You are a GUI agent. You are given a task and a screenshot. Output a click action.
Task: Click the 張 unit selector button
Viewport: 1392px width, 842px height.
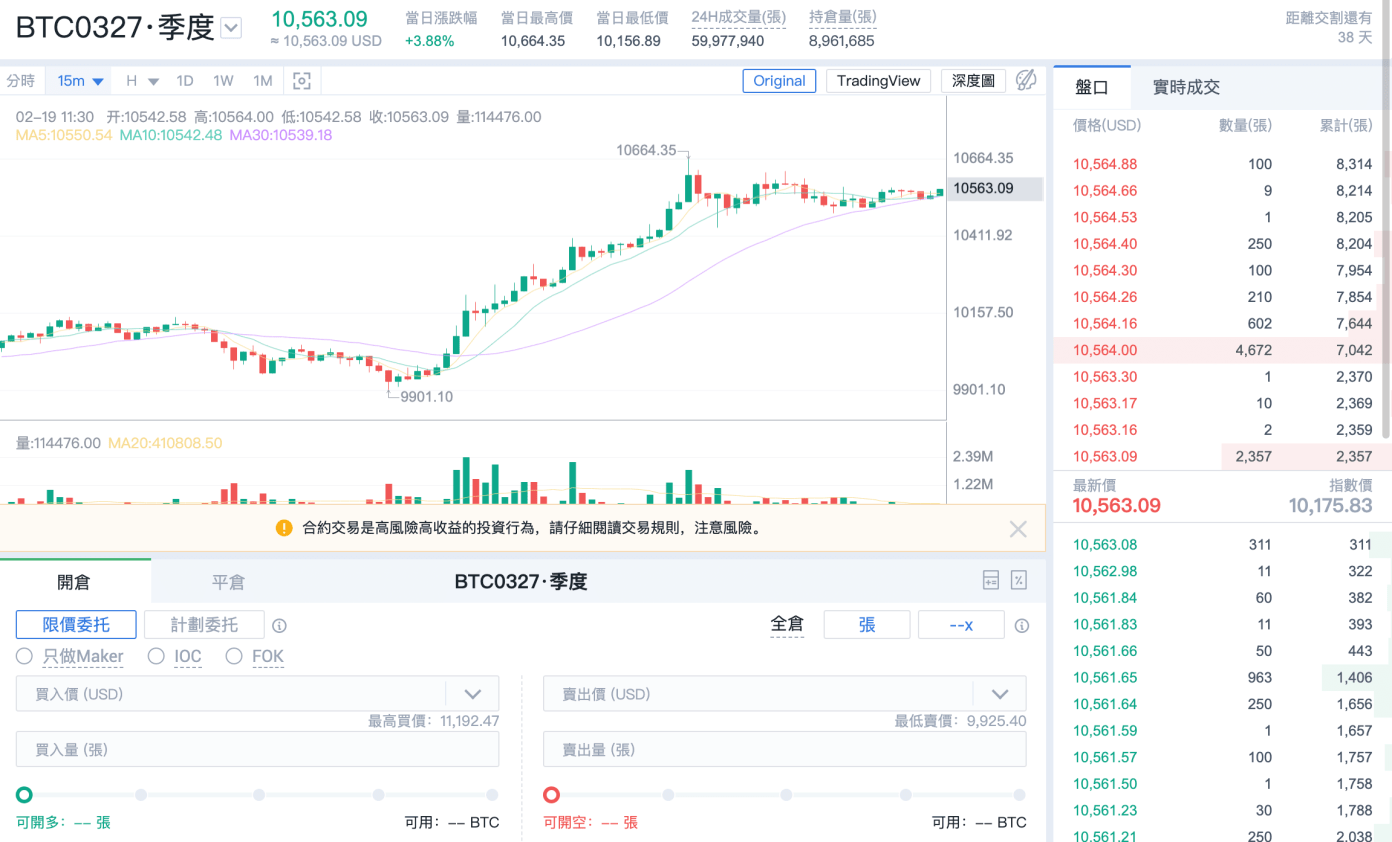tap(867, 625)
